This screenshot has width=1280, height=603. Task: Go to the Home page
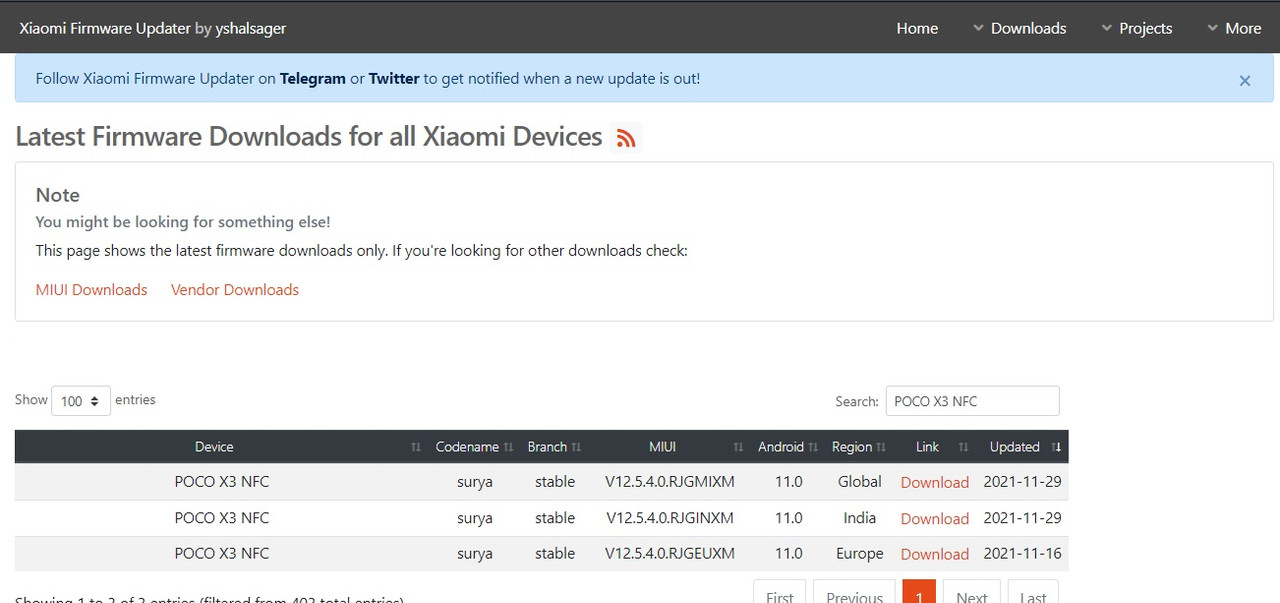click(917, 28)
